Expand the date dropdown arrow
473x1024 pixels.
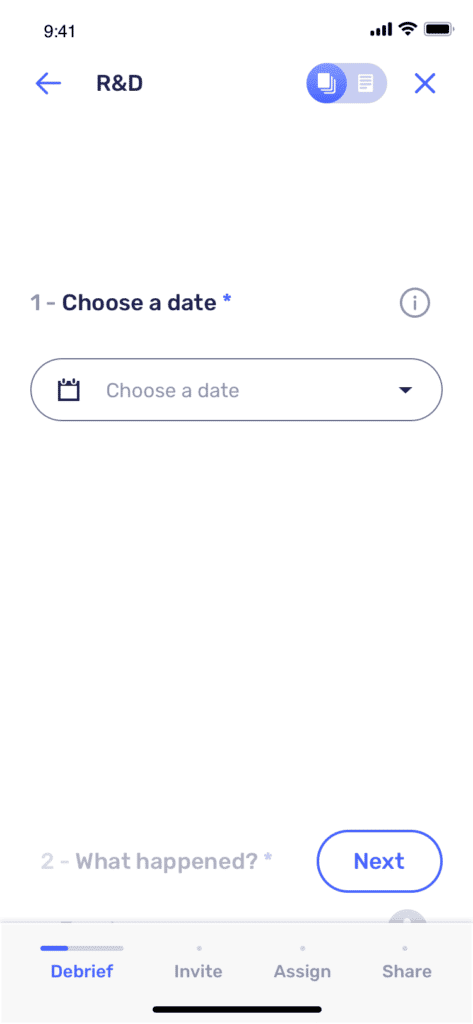click(x=405, y=391)
